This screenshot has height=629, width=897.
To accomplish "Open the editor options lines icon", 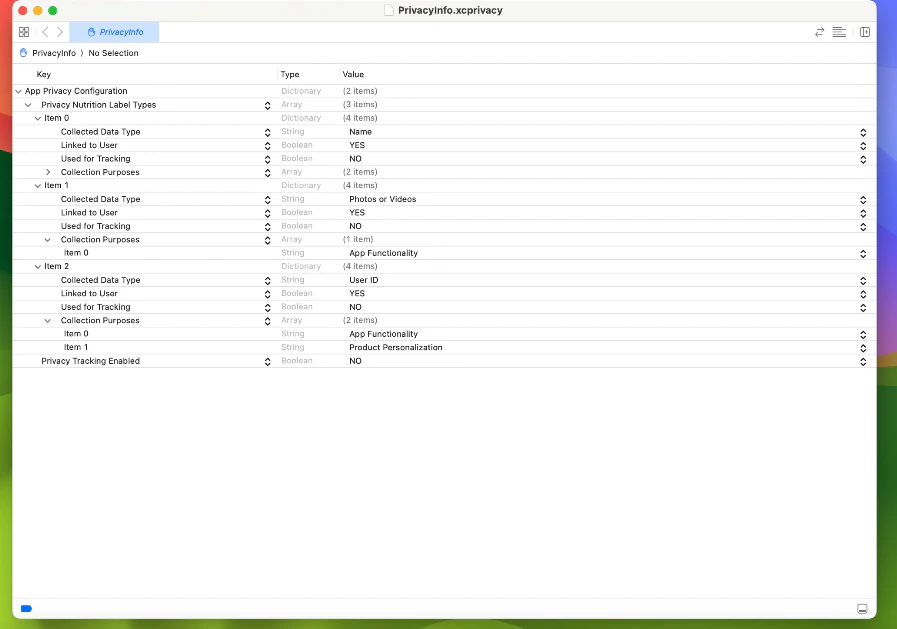I will coord(839,32).
